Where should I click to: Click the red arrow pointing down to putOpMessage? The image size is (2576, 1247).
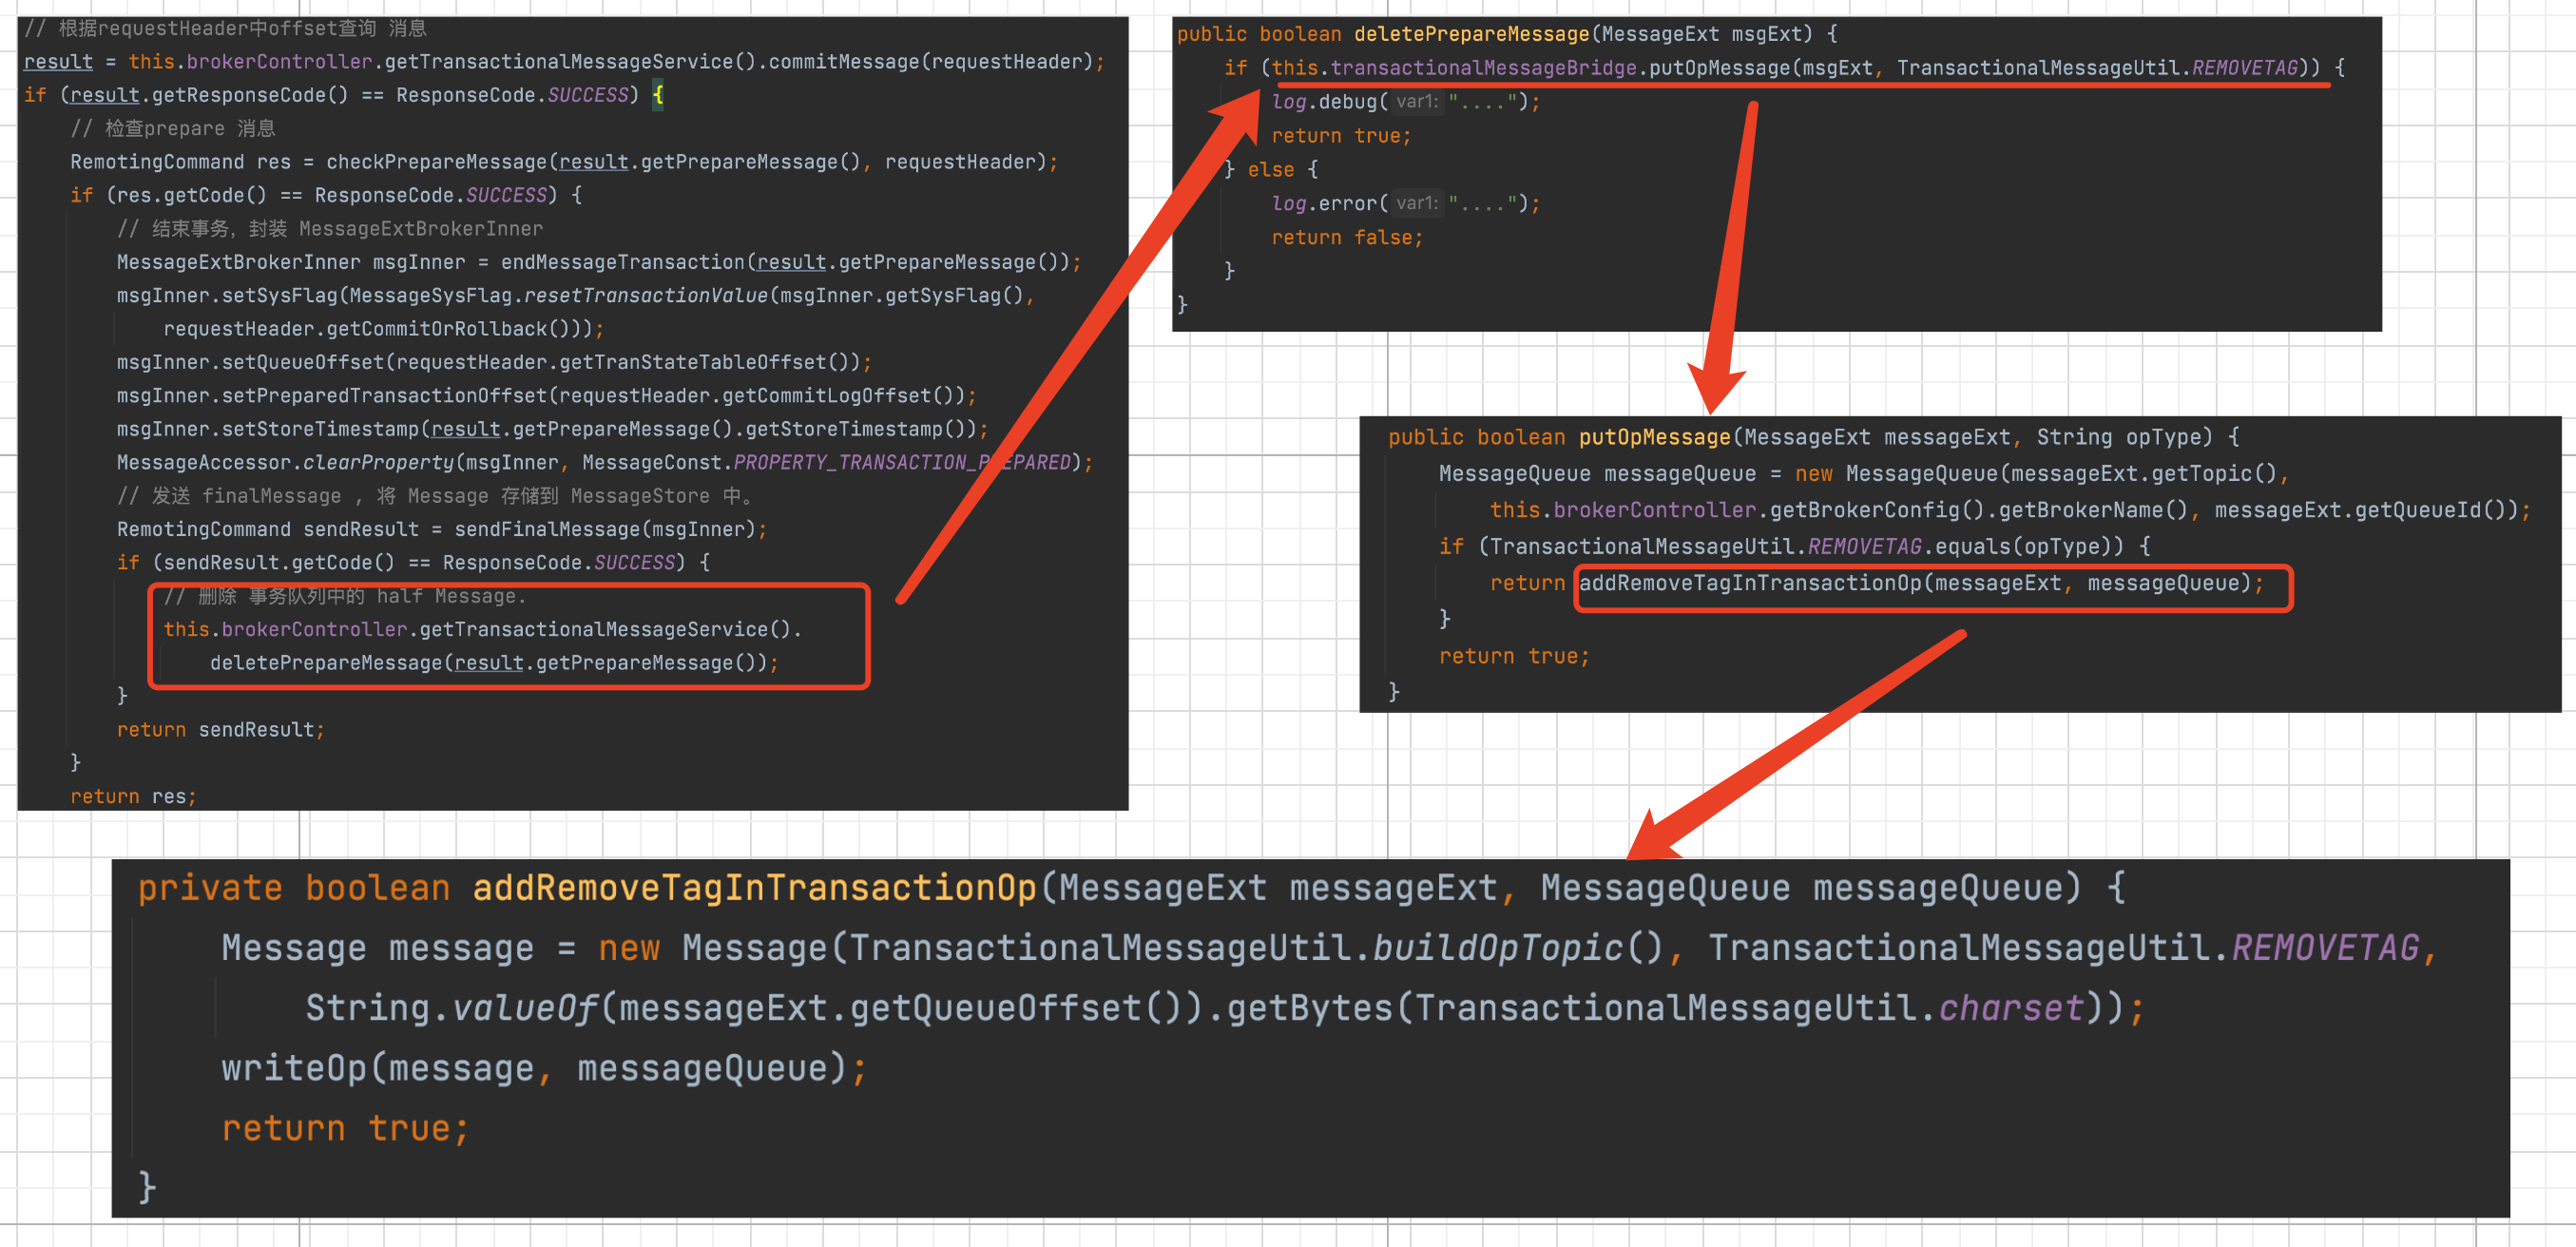(x=1732, y=250)
